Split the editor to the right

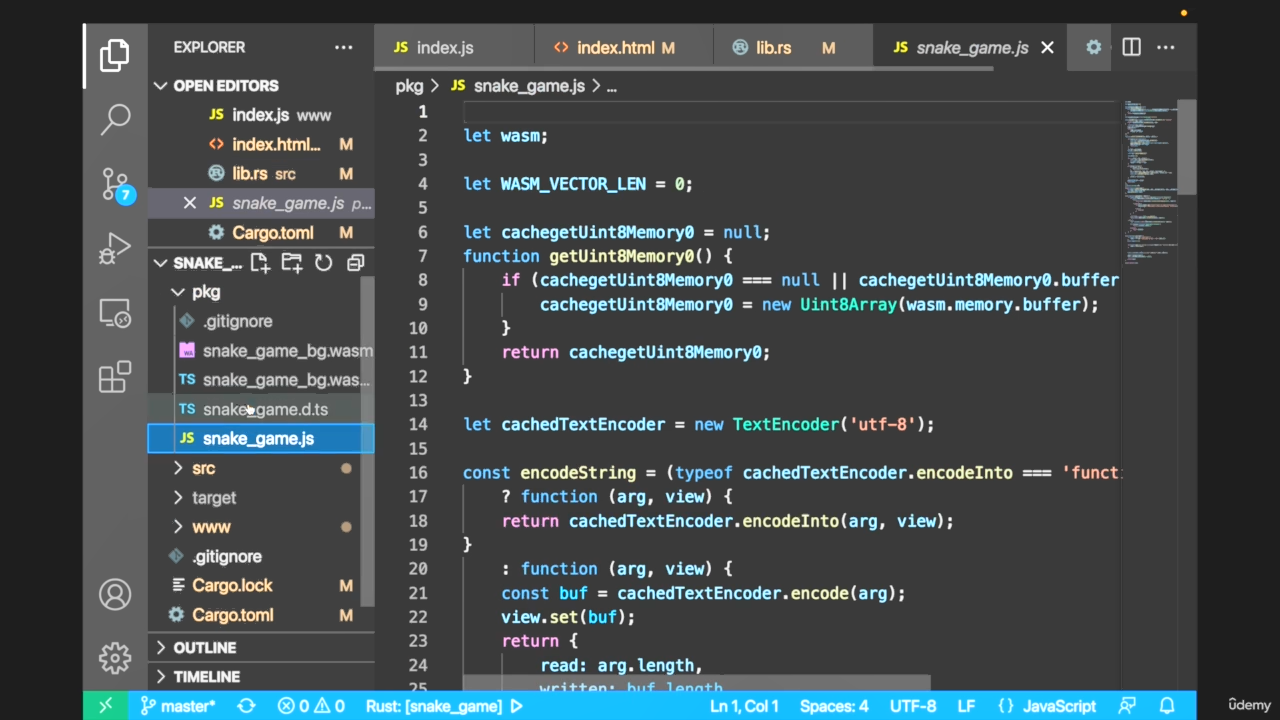coord(1131,47)
